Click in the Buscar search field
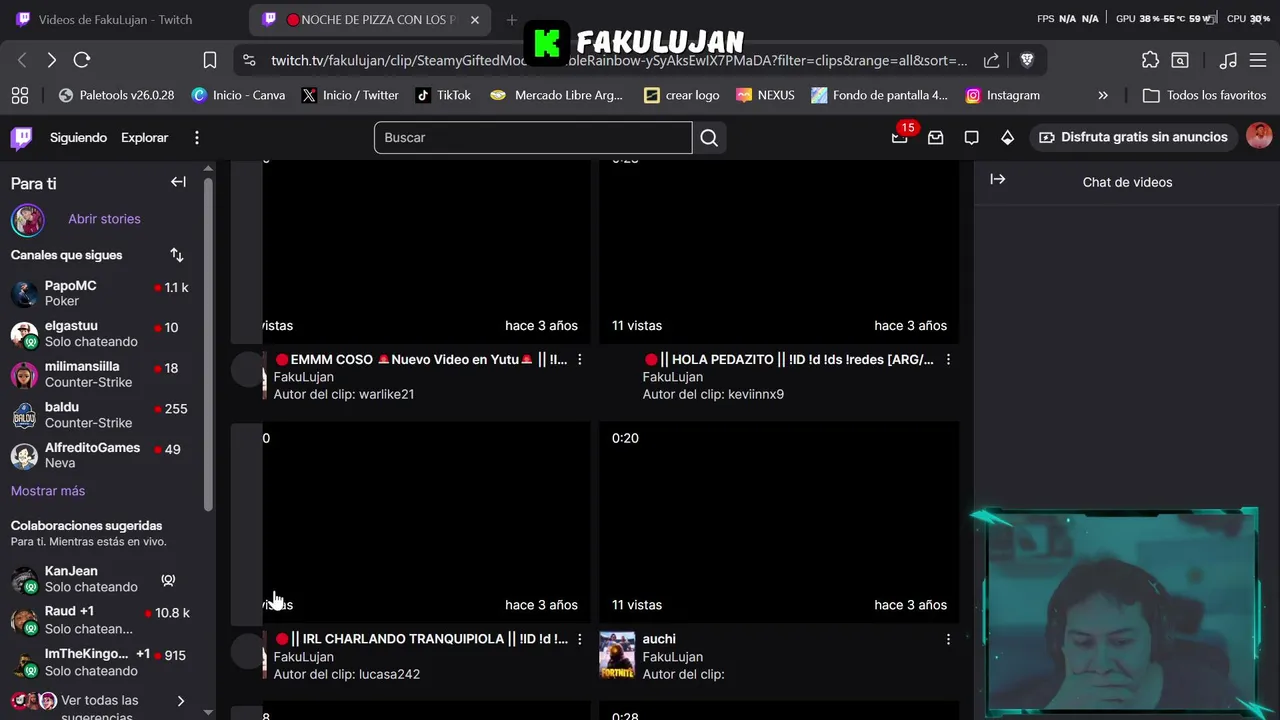The image size is (1280, 720). pos(533,138)
